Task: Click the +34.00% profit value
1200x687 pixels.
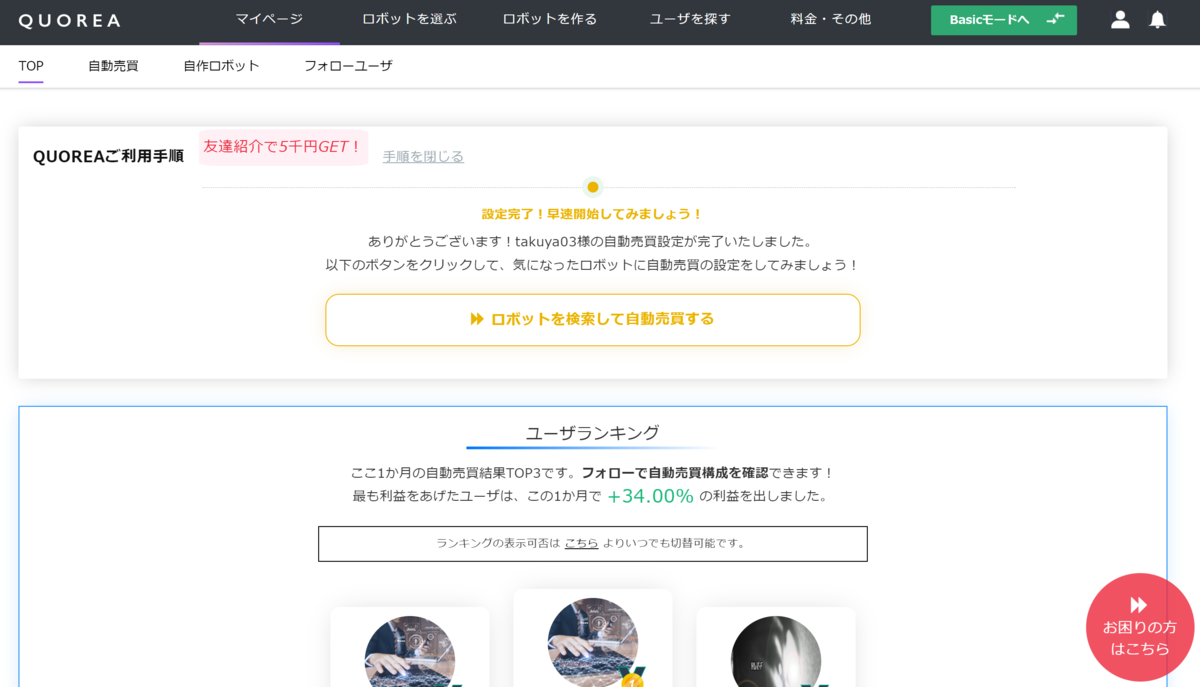Action: pyautogui.click(x=650, y=496)
